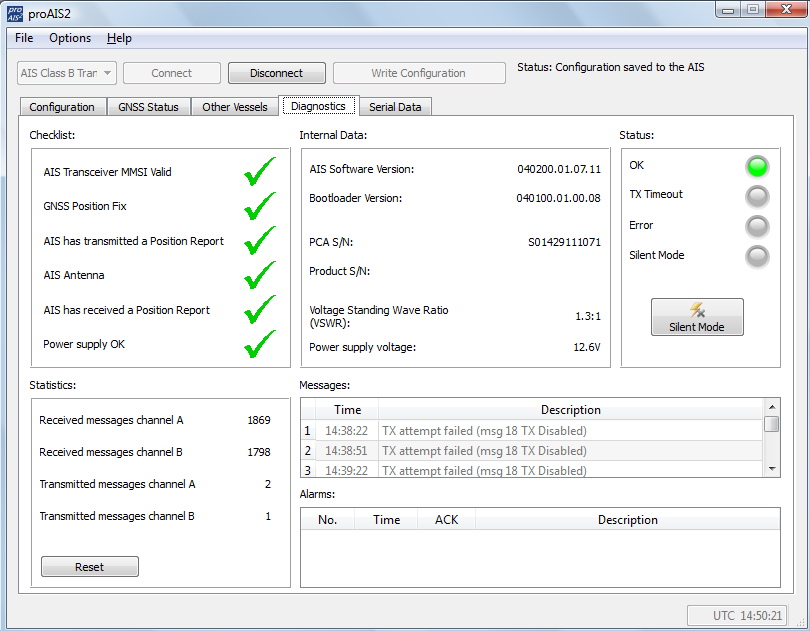Click the Description column header in Messages

click(x=570, y=410)
